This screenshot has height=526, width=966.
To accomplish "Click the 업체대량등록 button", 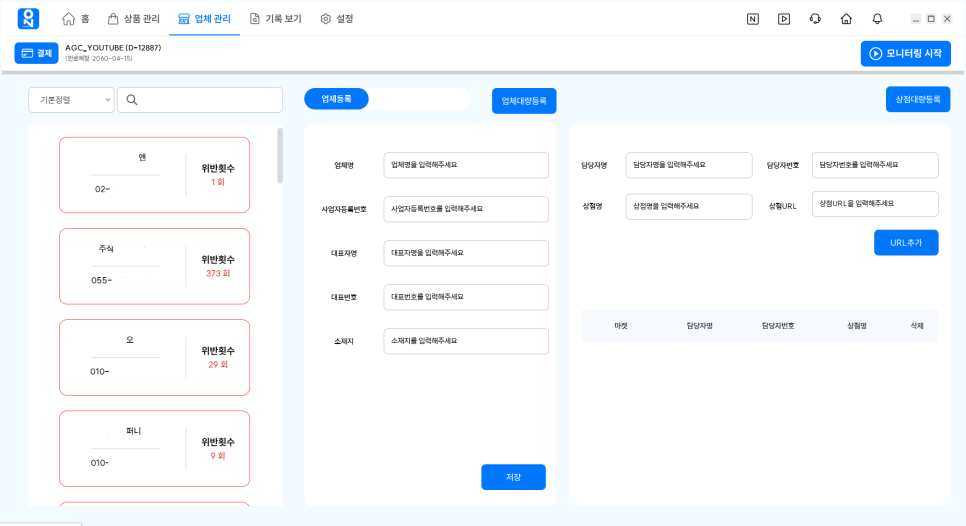I will point(524,101).
